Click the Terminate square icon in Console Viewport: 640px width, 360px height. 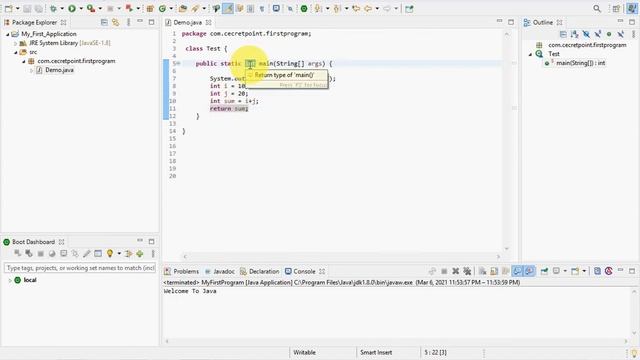click(x=444, y=271)
